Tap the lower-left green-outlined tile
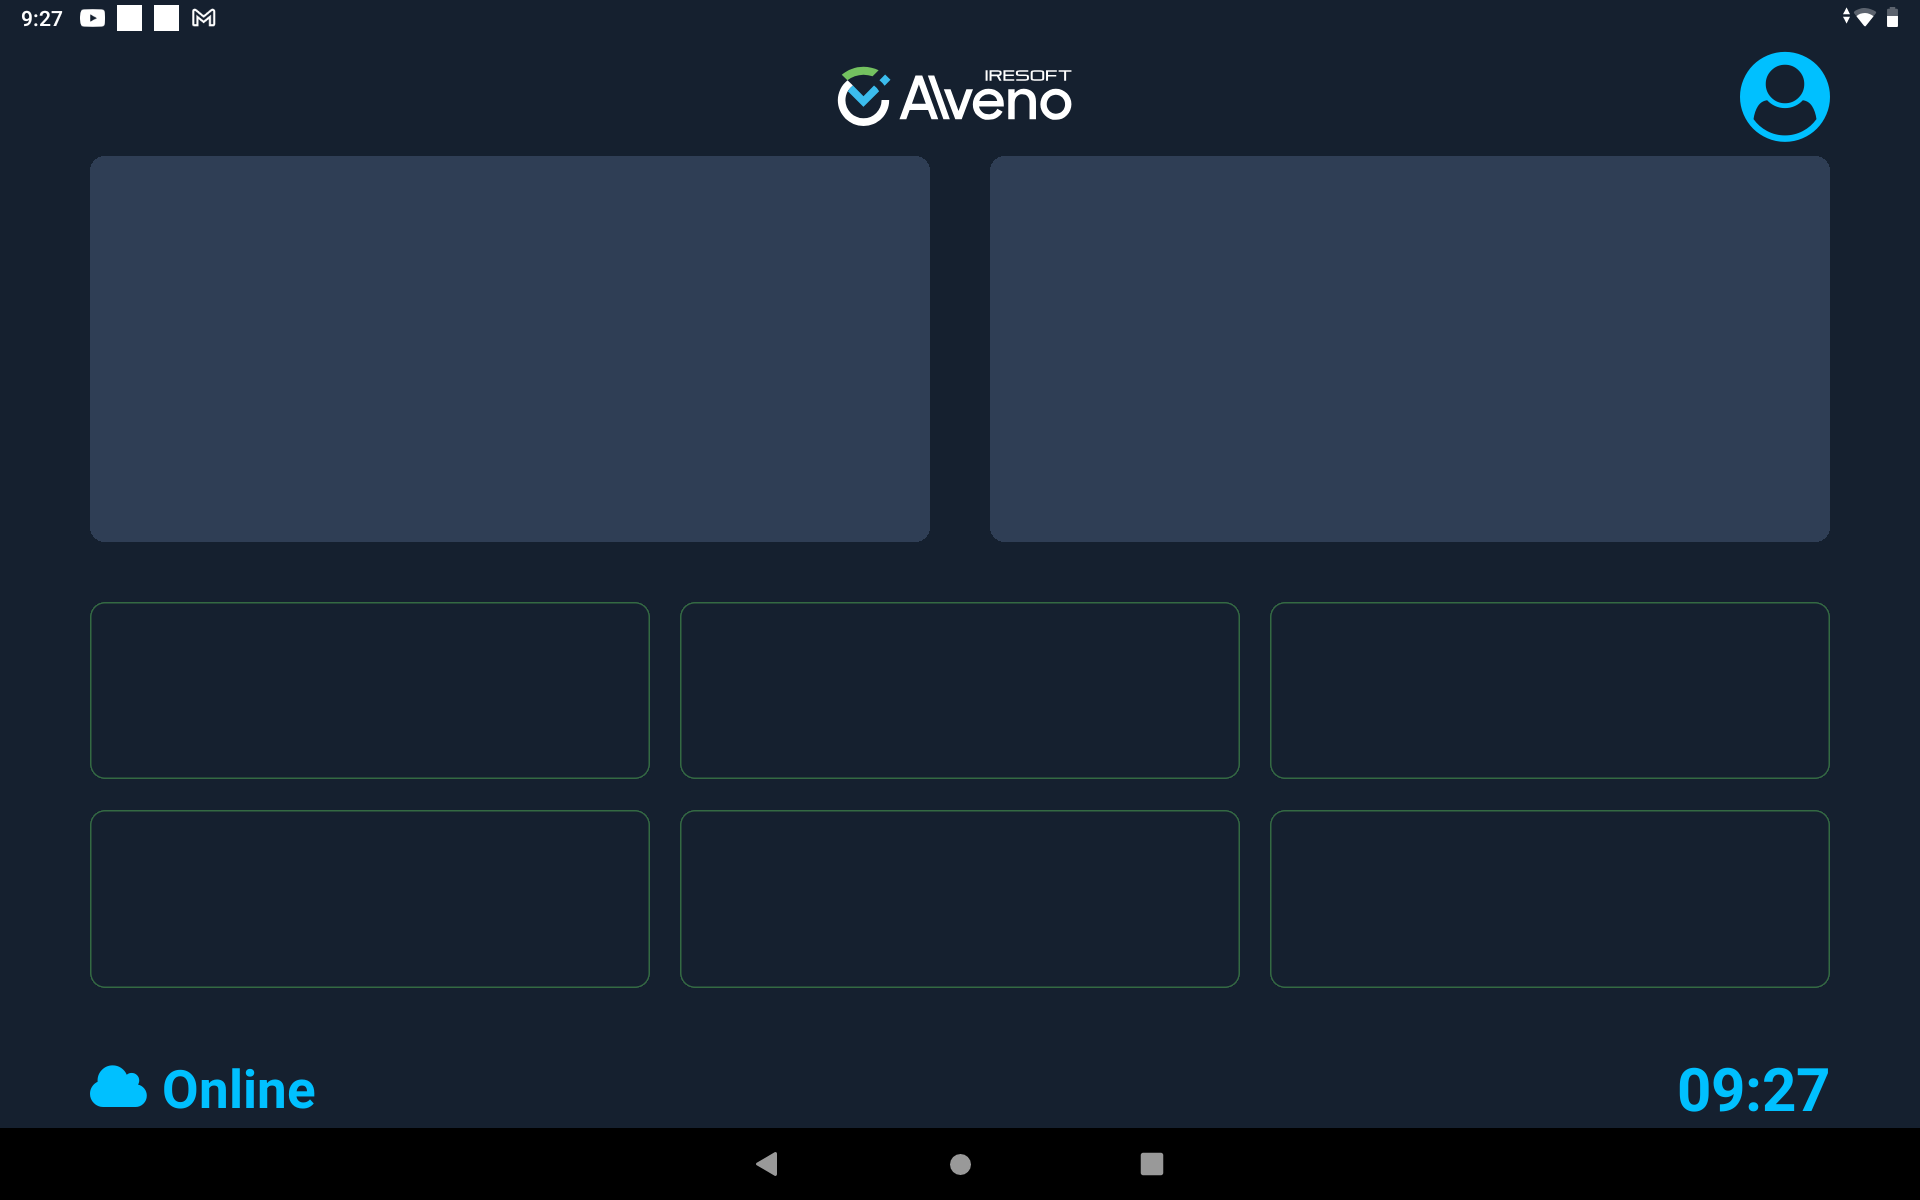This screenshot has height=1200, width=1920. click(x=370, y=899)
